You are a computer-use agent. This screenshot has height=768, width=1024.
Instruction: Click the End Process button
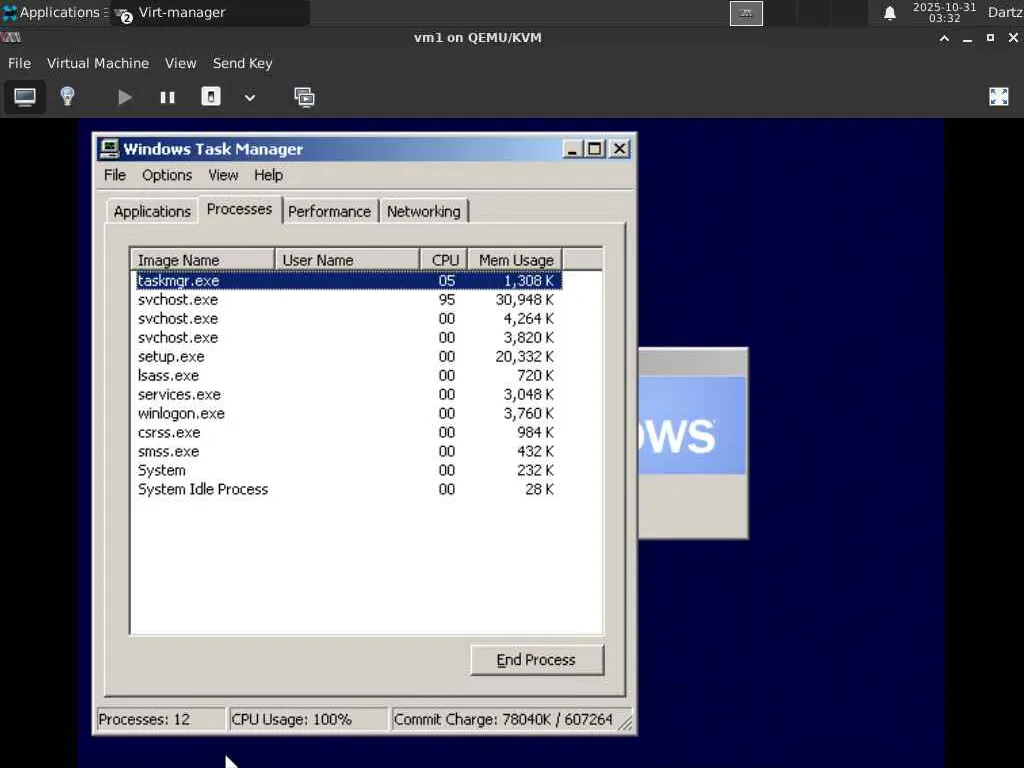pos(537,660)
